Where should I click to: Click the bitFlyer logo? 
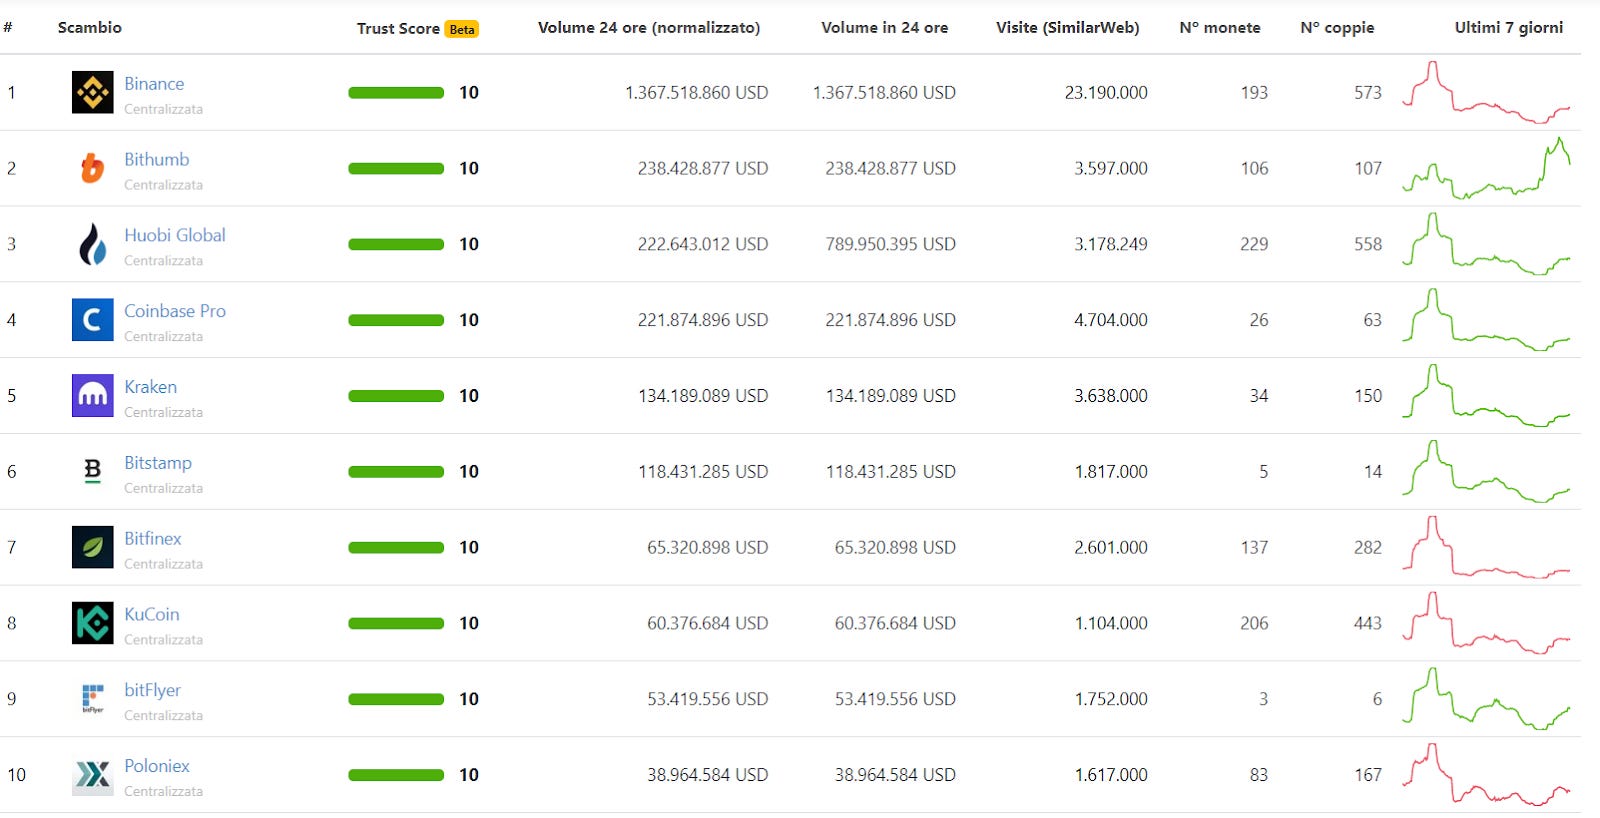(x=93, y=698)
